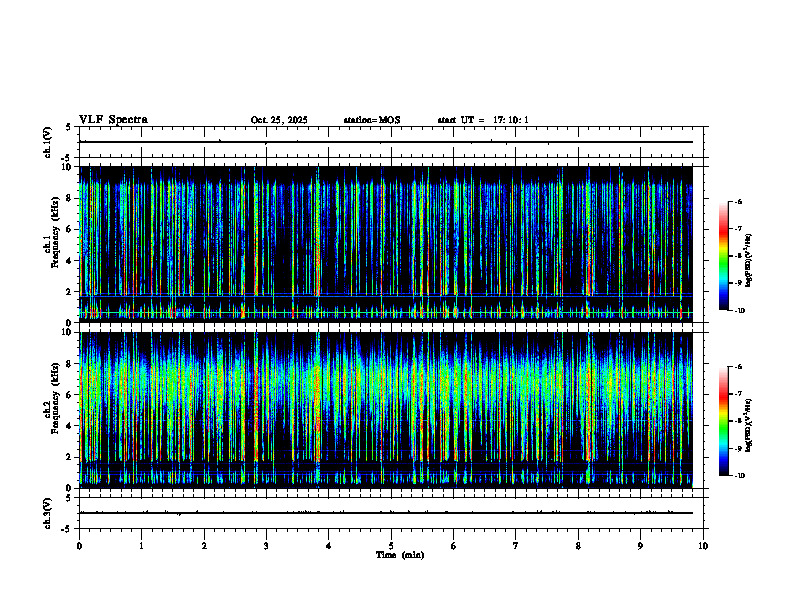The image size is (792, 612).
Task: Click the ch.2 "Frequency (kHz)" axis label
Action: click(x=56, y=398)
